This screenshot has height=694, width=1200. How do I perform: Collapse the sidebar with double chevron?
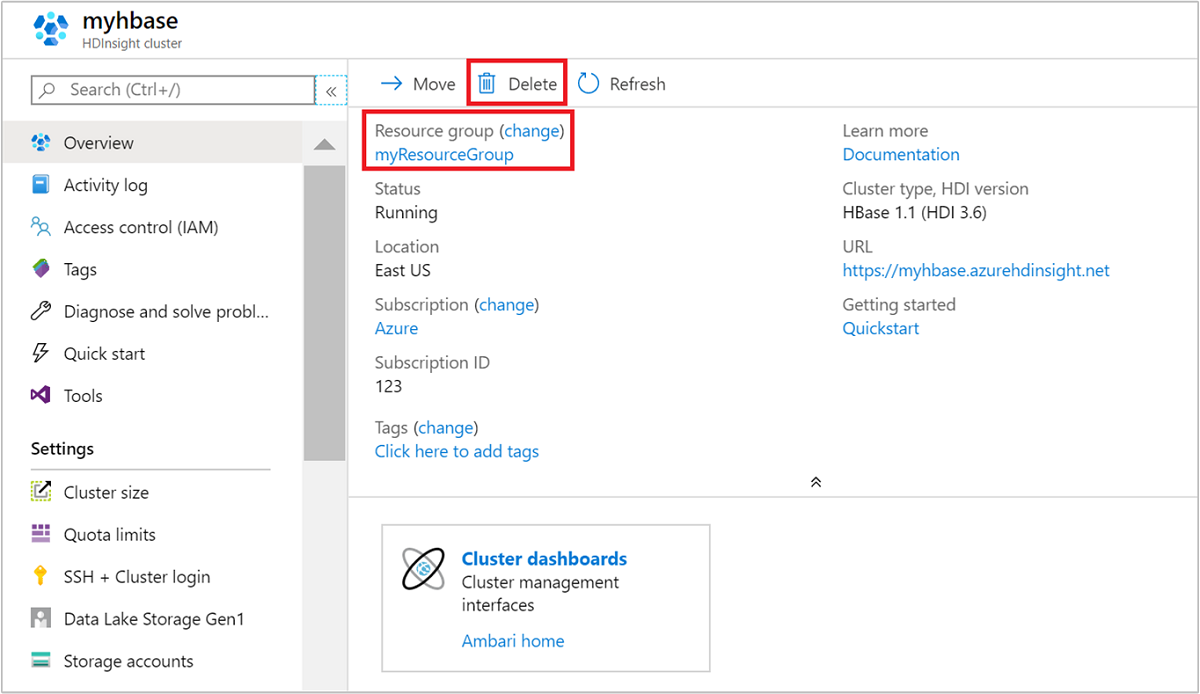[331, 90]
